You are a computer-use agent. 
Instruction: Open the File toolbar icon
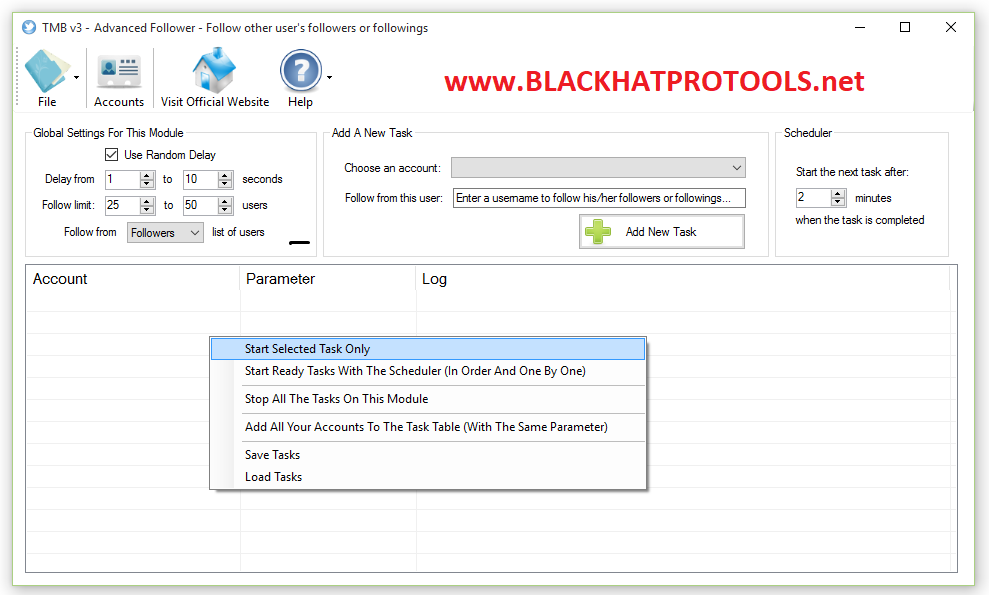tap(46, 72)
